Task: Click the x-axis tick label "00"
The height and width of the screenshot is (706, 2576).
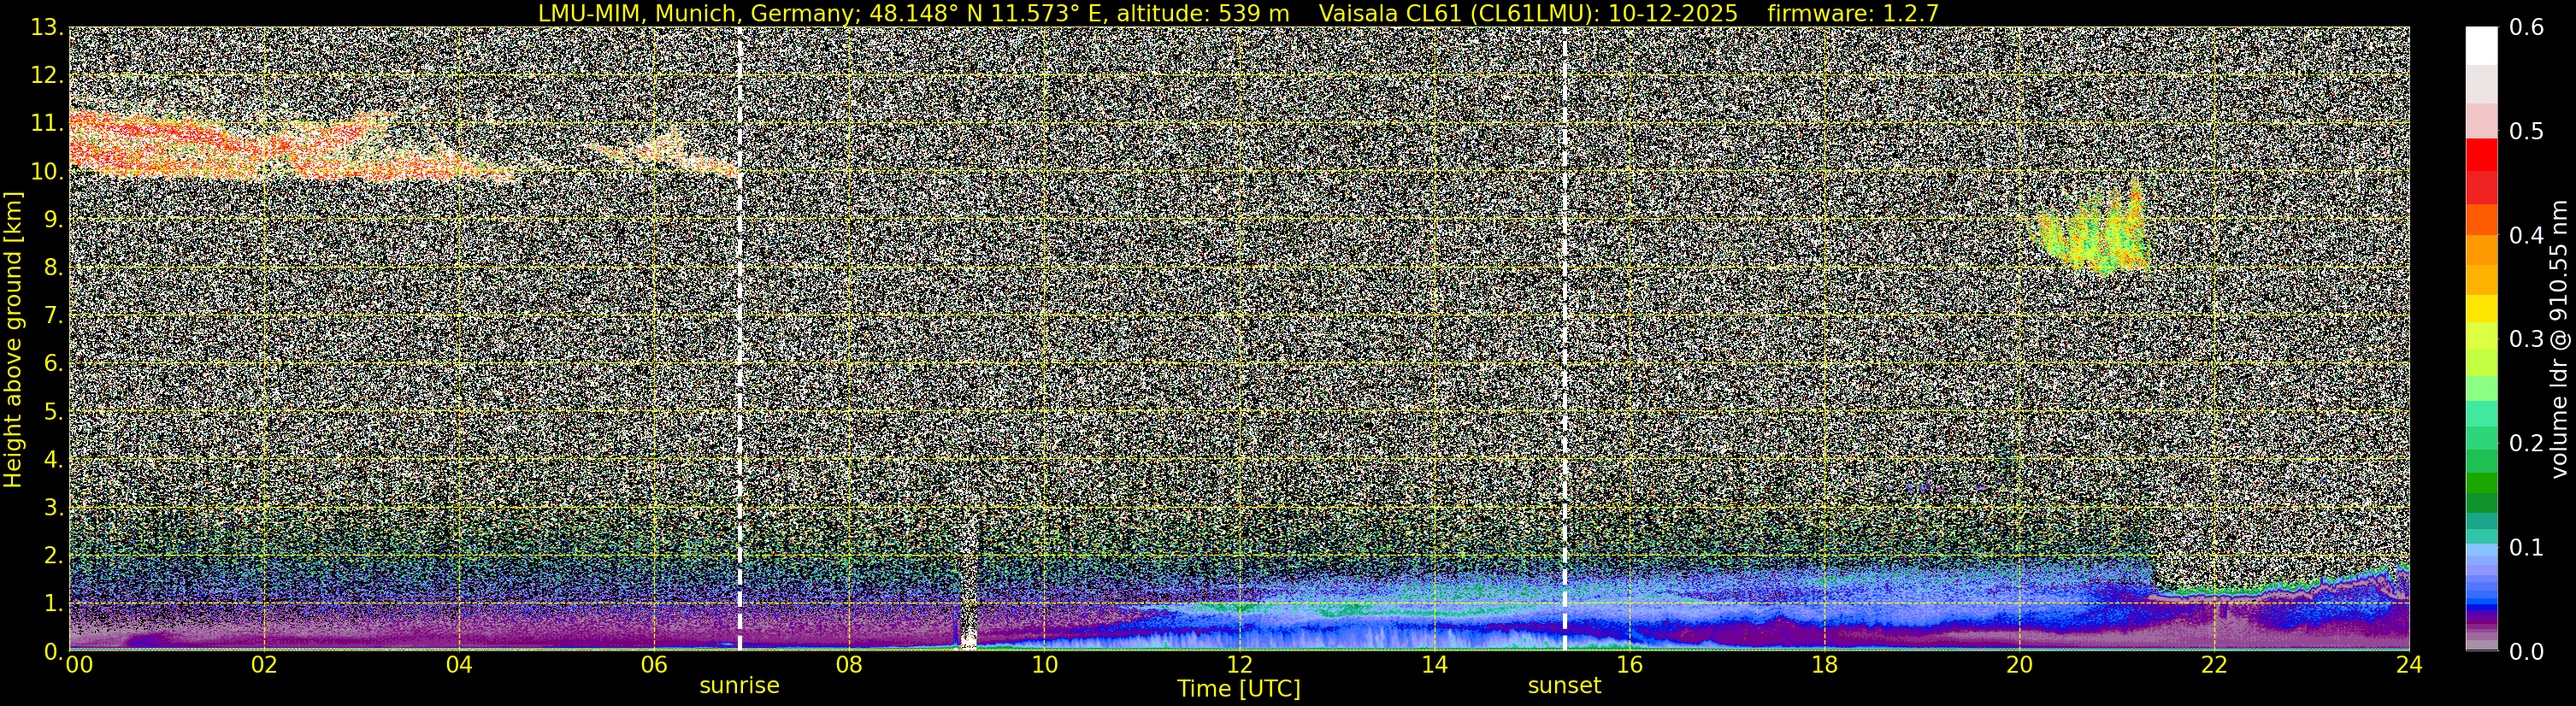Action: pos(79,665)
